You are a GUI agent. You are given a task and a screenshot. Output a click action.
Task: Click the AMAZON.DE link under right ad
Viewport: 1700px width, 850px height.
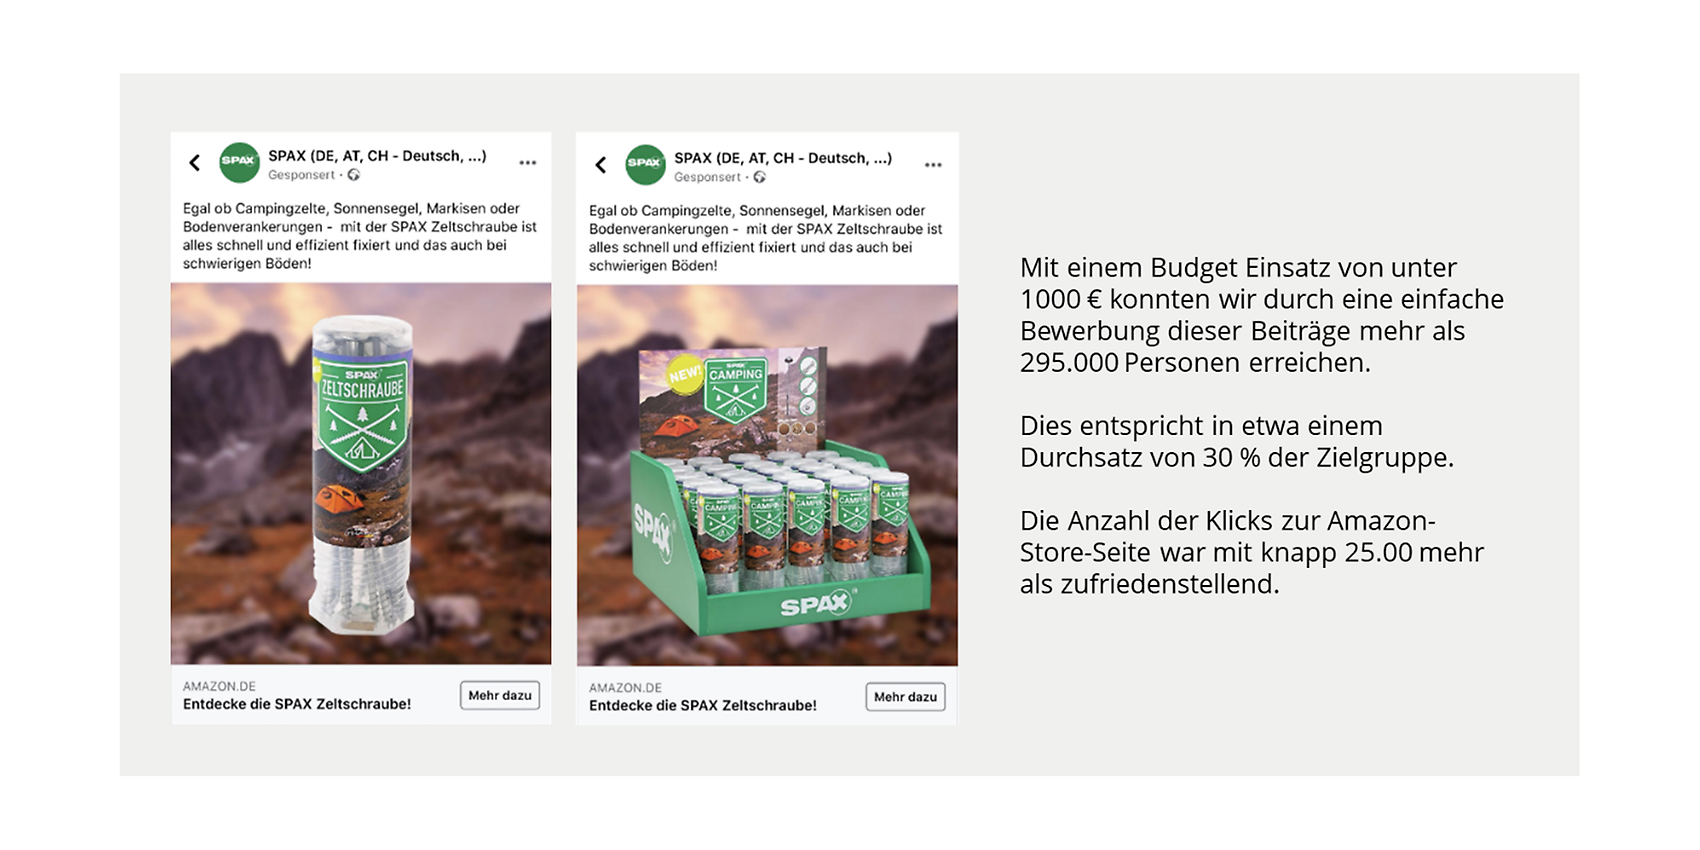point(625,688)
